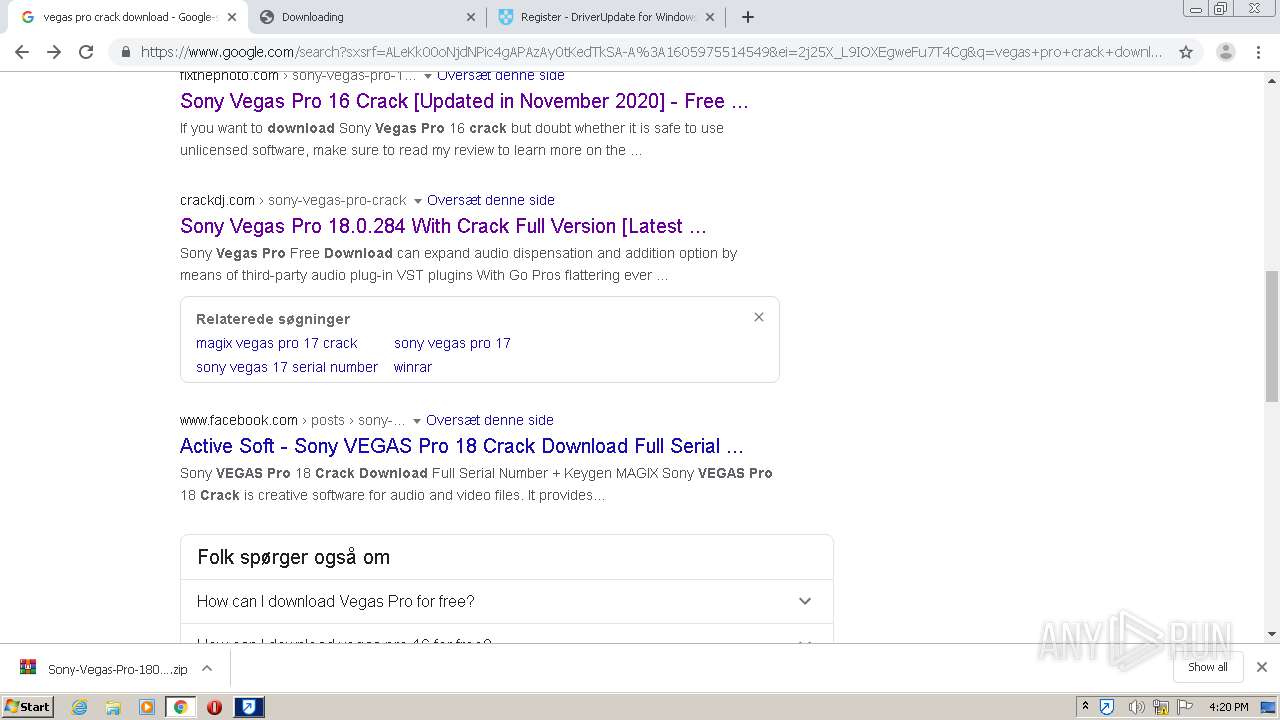The height and width of the screenshot is (720, 1280).
Task: Search related: sony vegas 17 serial number
Action: (x=287, y=367)
